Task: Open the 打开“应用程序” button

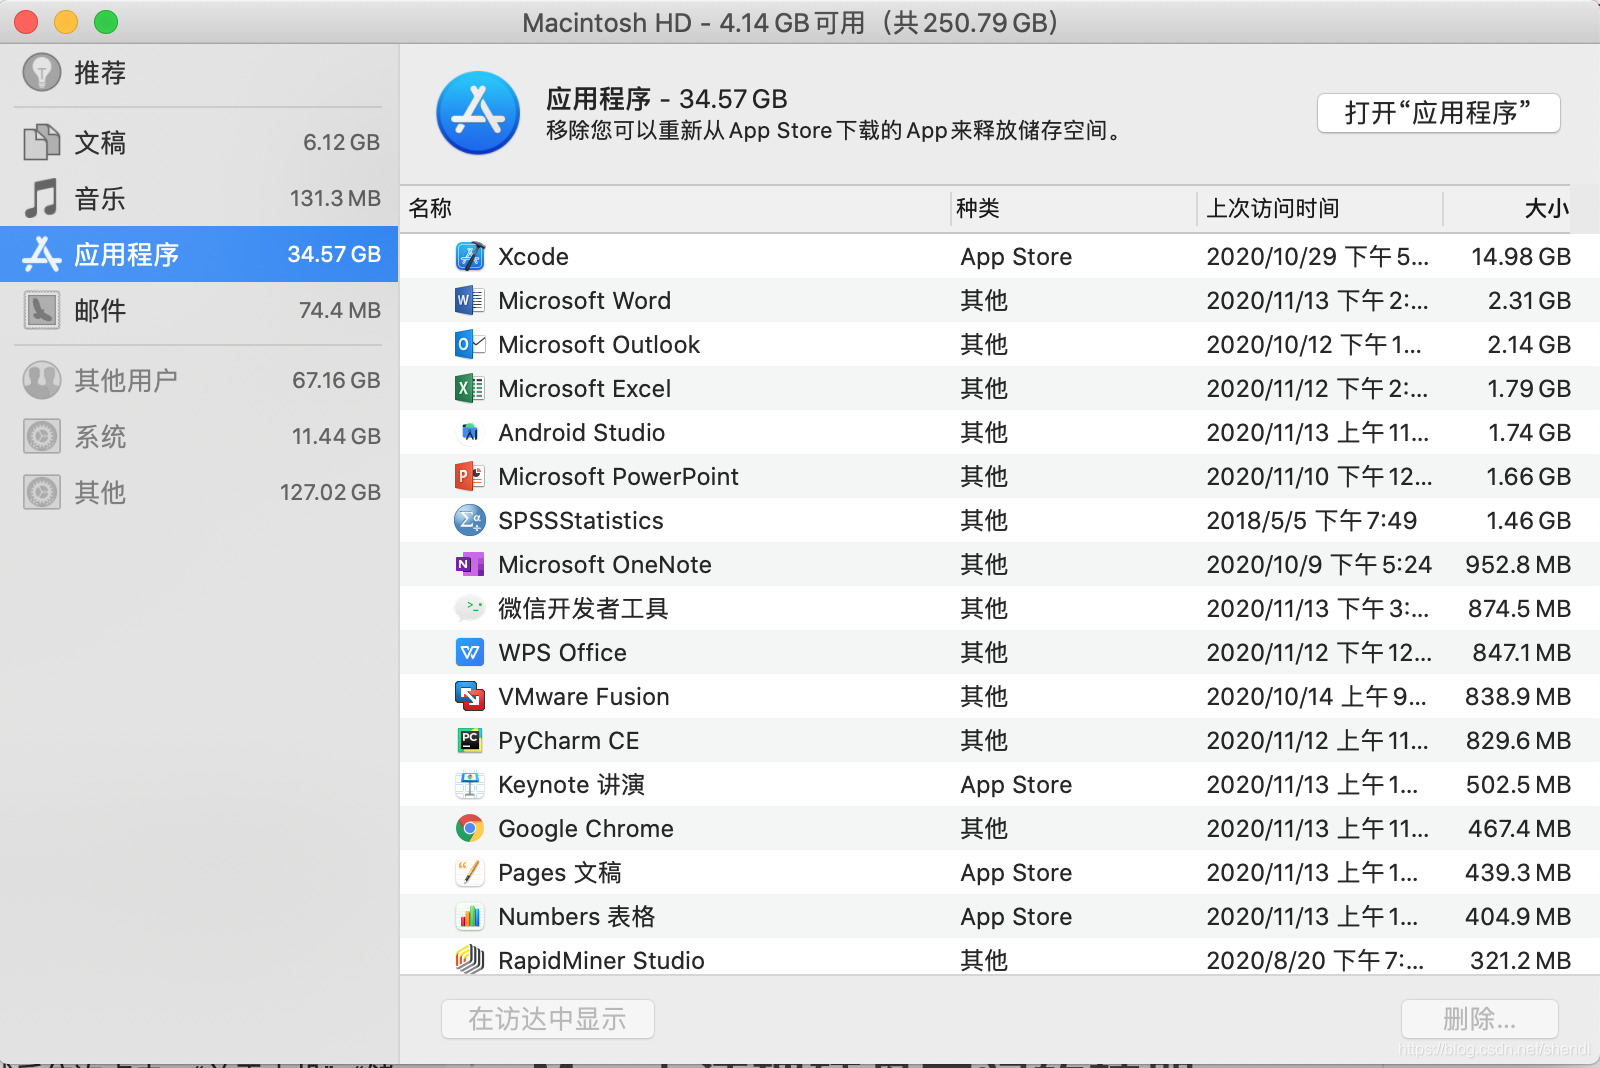Action: click(x=1438, y=113)
